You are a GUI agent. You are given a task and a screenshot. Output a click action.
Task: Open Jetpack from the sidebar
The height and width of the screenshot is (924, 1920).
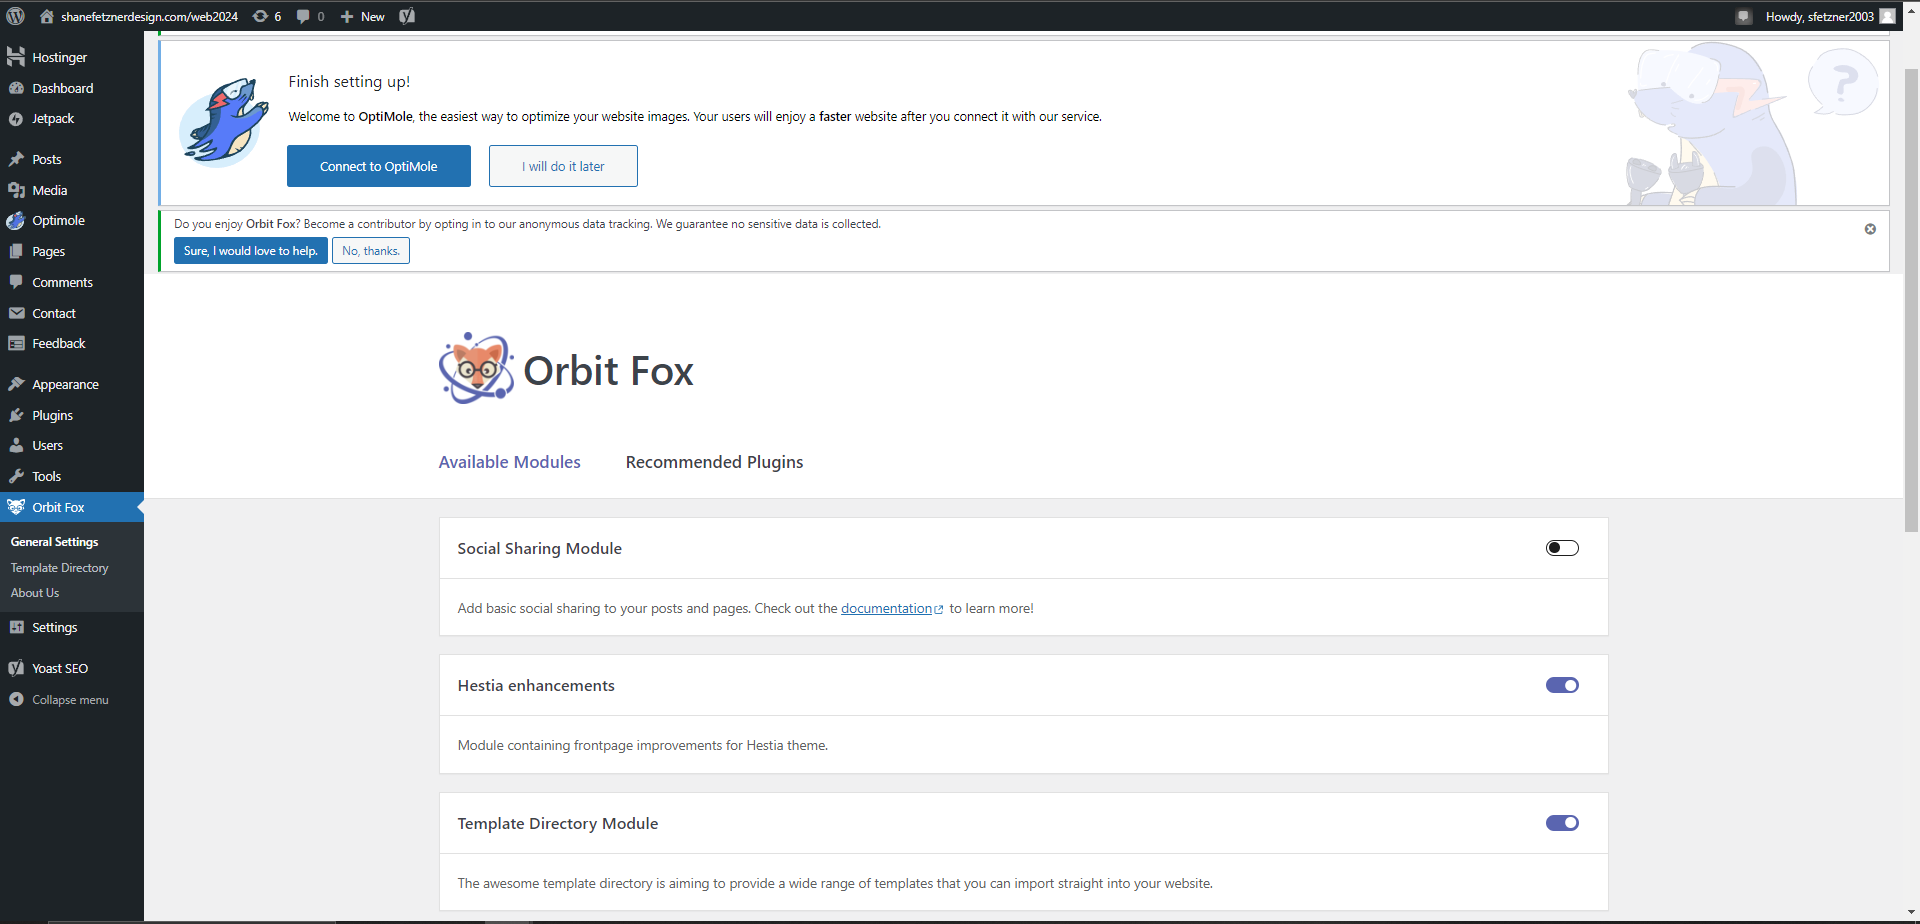(53, 119)
